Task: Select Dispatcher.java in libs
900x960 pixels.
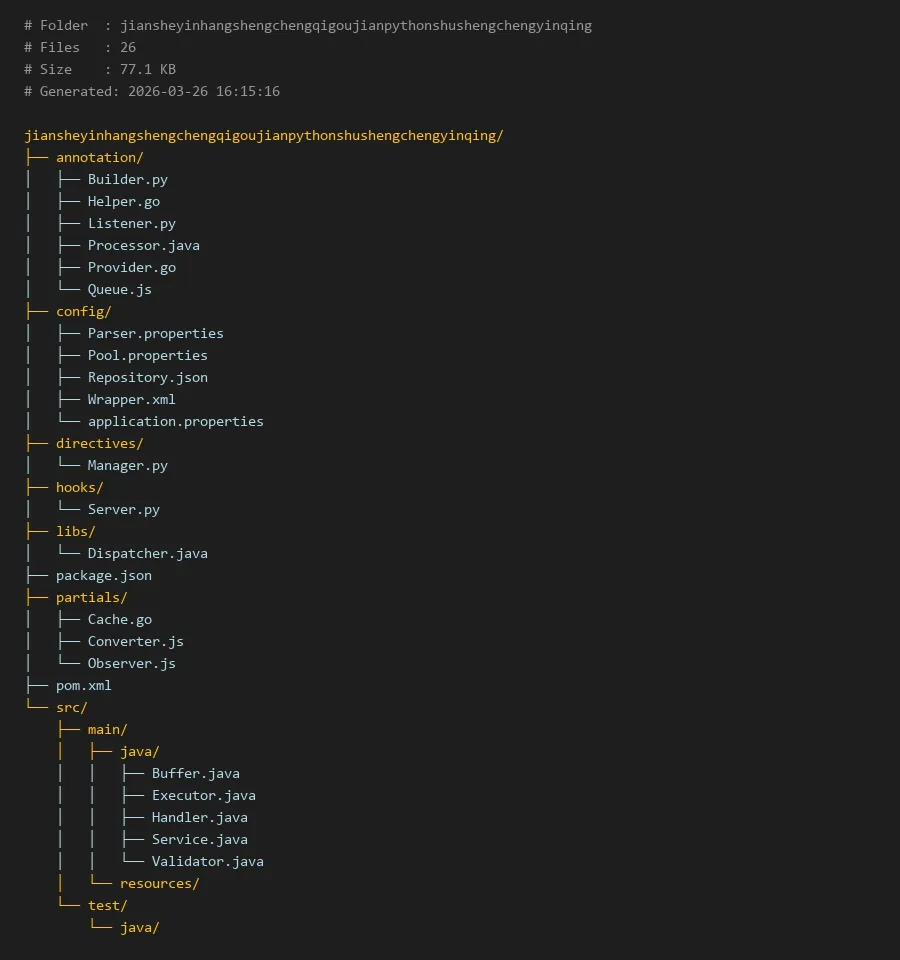Action: tap(147, 553)
